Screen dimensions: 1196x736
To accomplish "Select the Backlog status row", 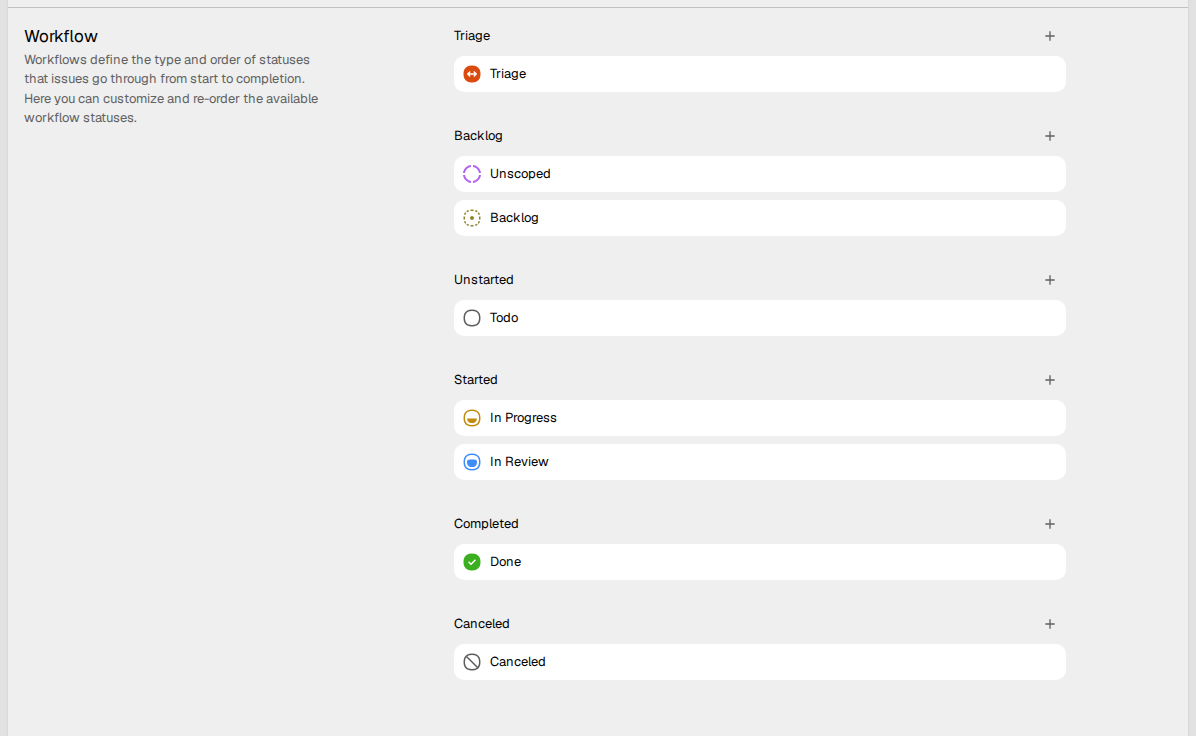I will pyautogui.click(x=760, y=218).
